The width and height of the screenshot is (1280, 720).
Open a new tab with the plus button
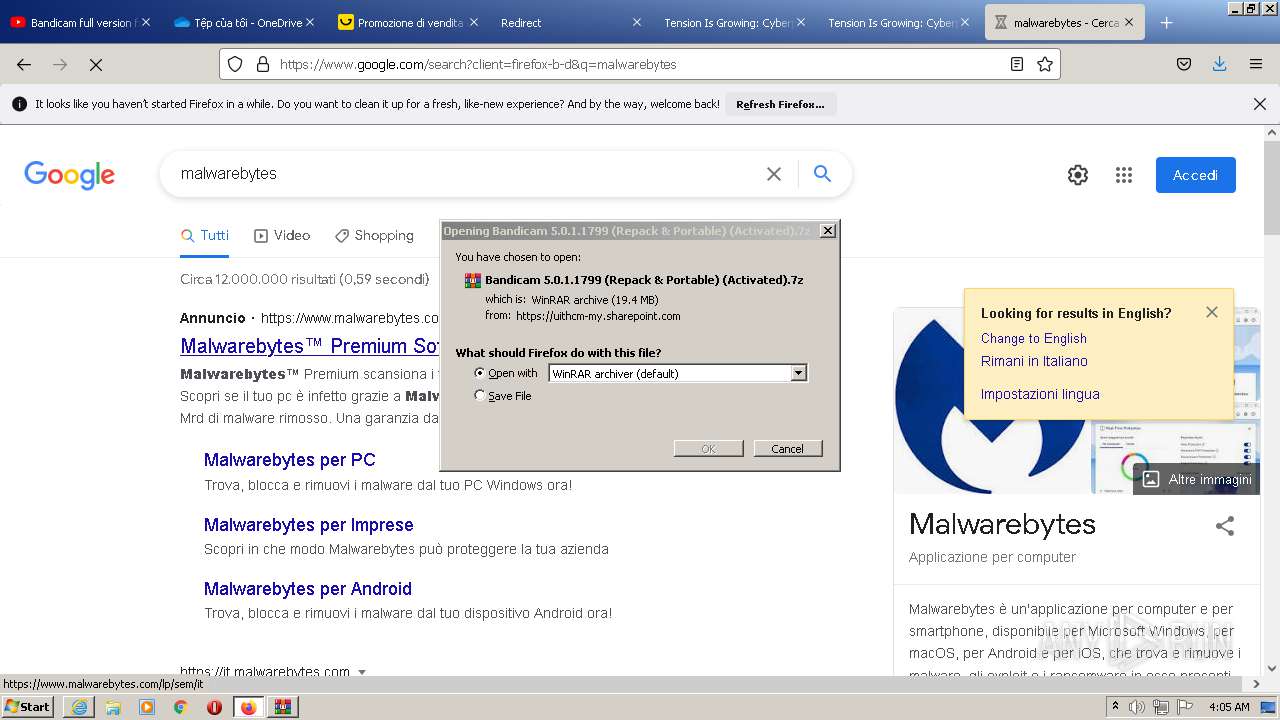coord(1166,22)
